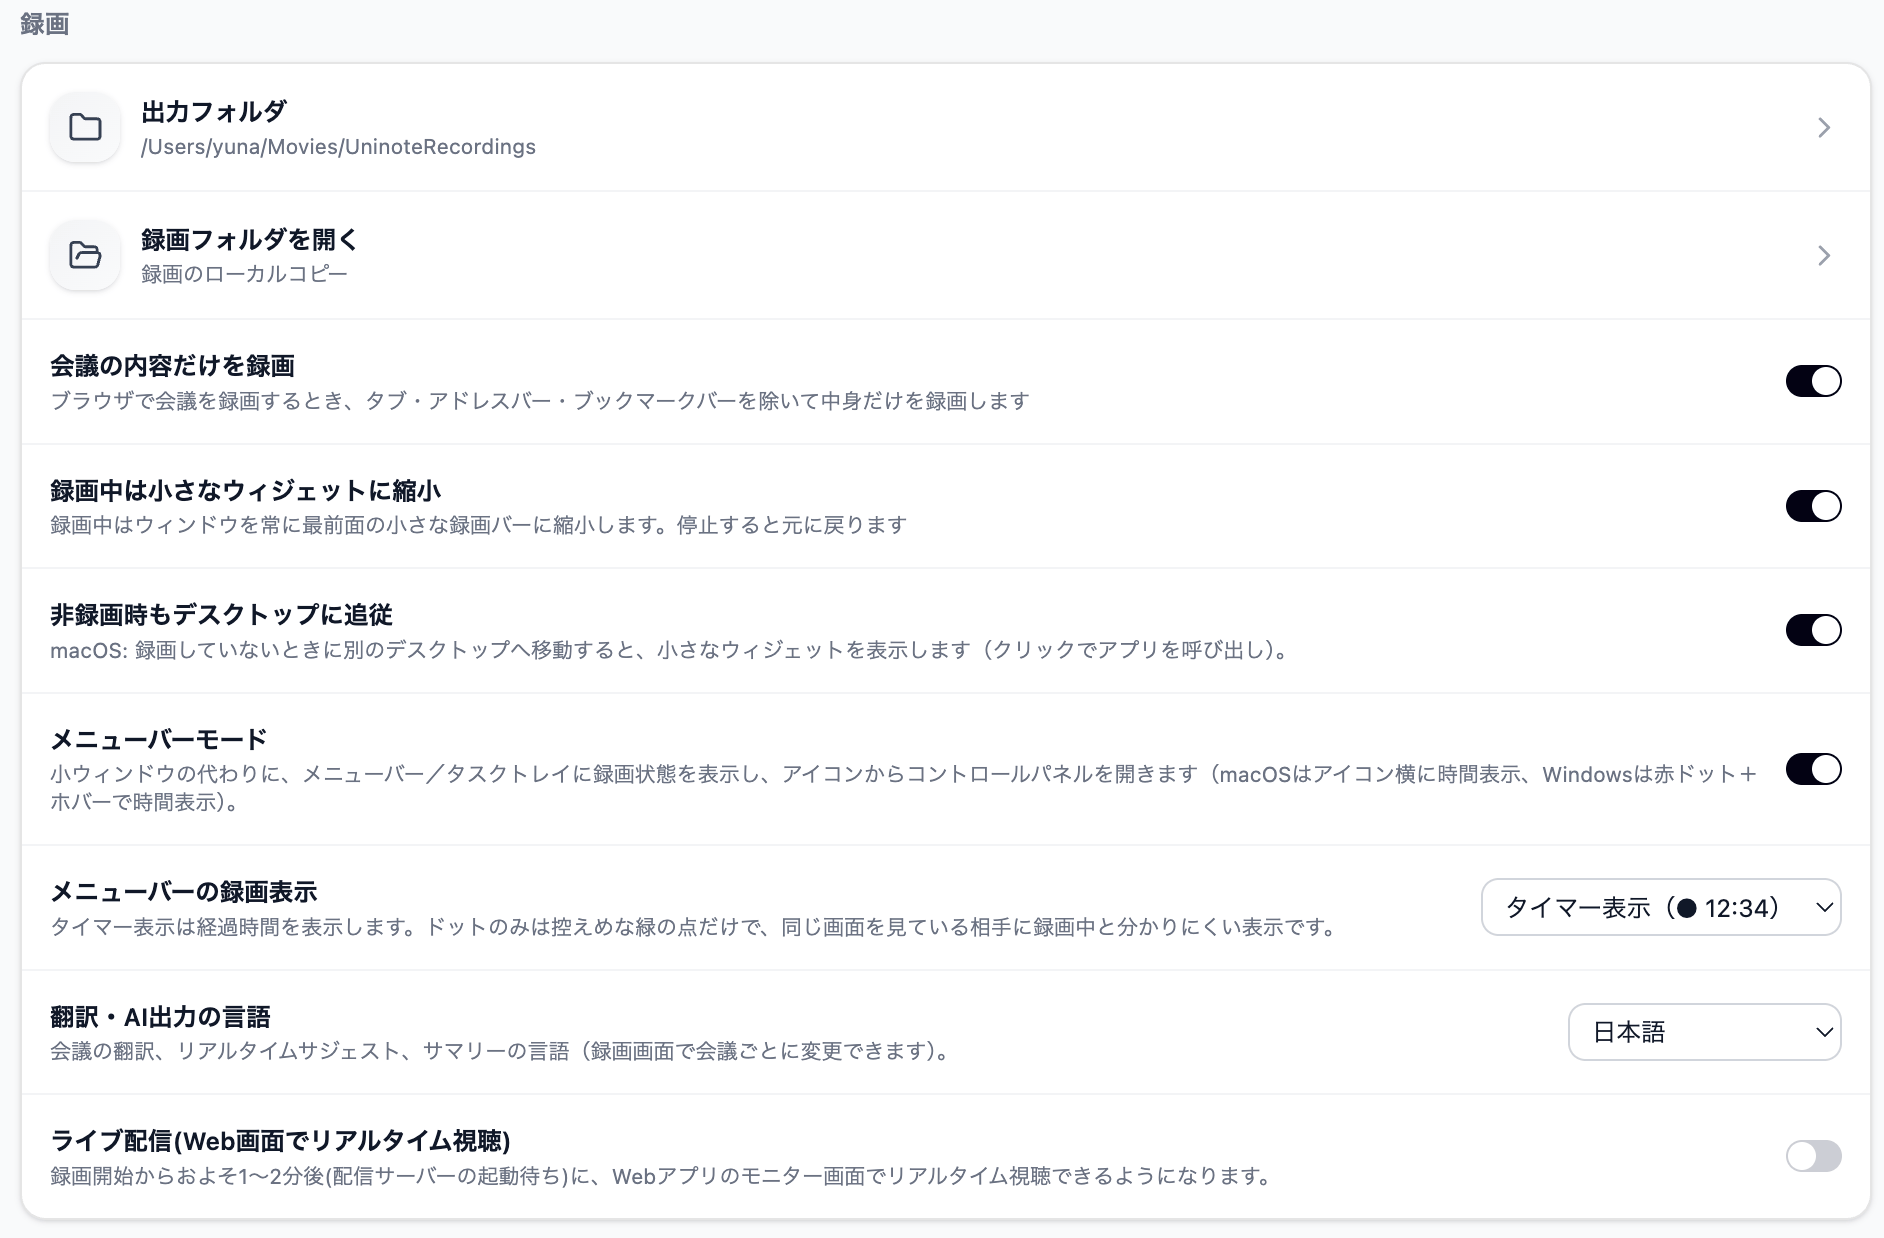Click the open-folder icon beside 録画フォルダを開く
The width and height of the screenshot is (1884, 1238).
point(85,255)
